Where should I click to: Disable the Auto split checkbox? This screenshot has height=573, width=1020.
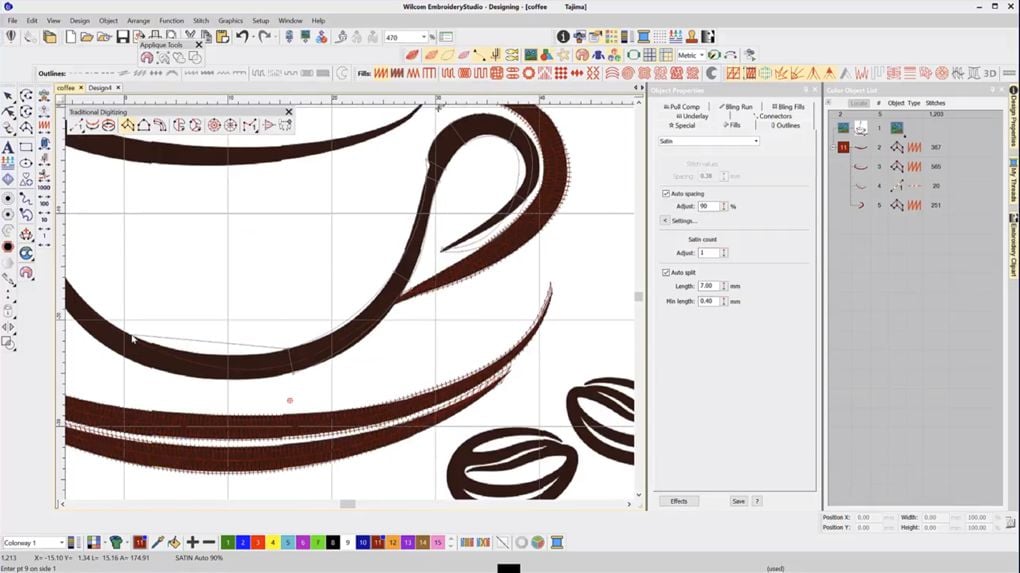[666, 272]
